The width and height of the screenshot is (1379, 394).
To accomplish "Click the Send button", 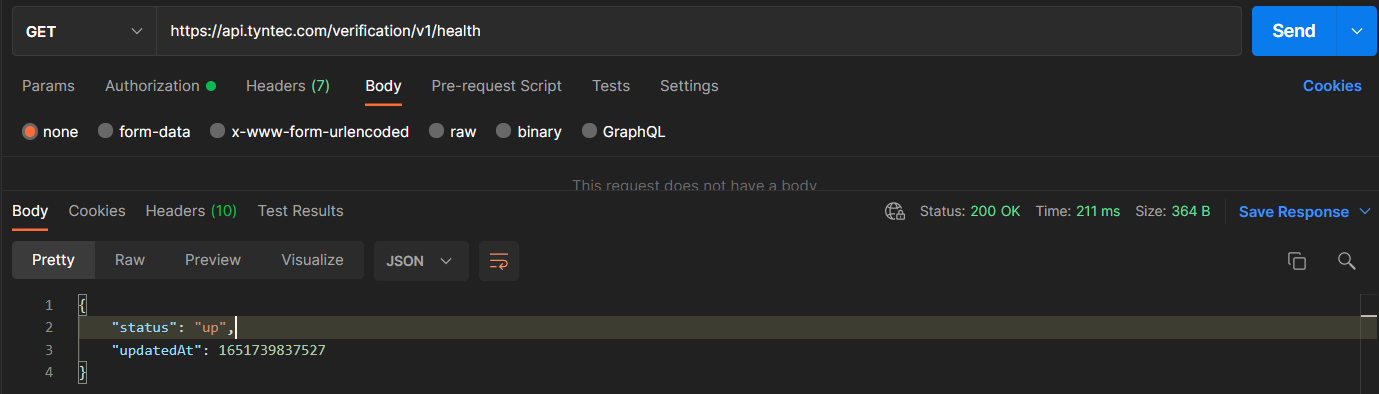I will point(1293,31).
